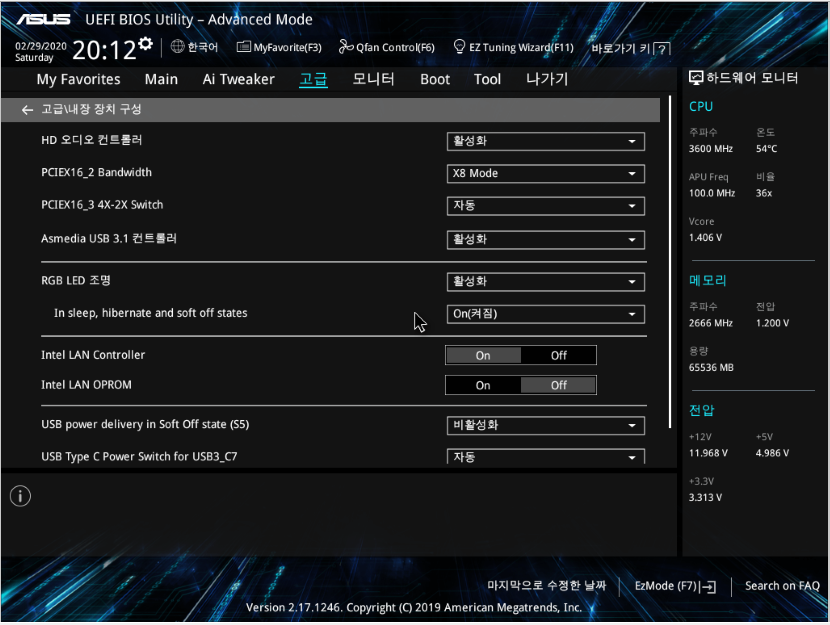Click the globe language icon

[177, 47]
